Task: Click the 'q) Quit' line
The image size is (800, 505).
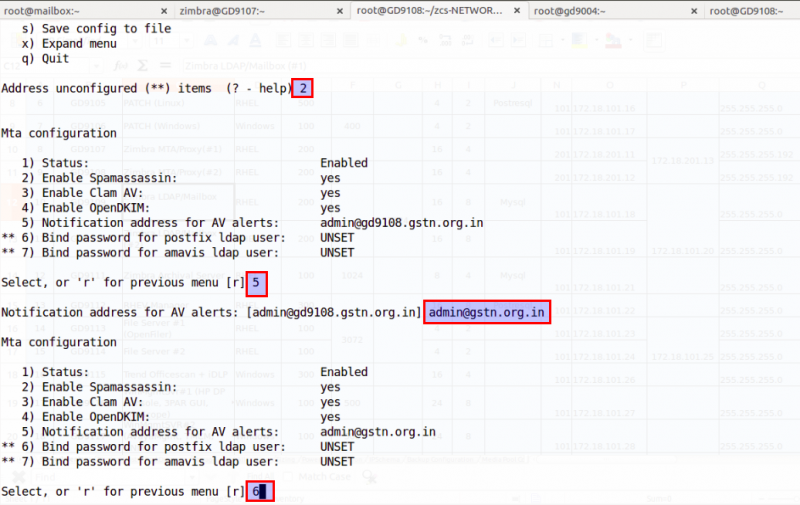Action: (x=45, y=58)
